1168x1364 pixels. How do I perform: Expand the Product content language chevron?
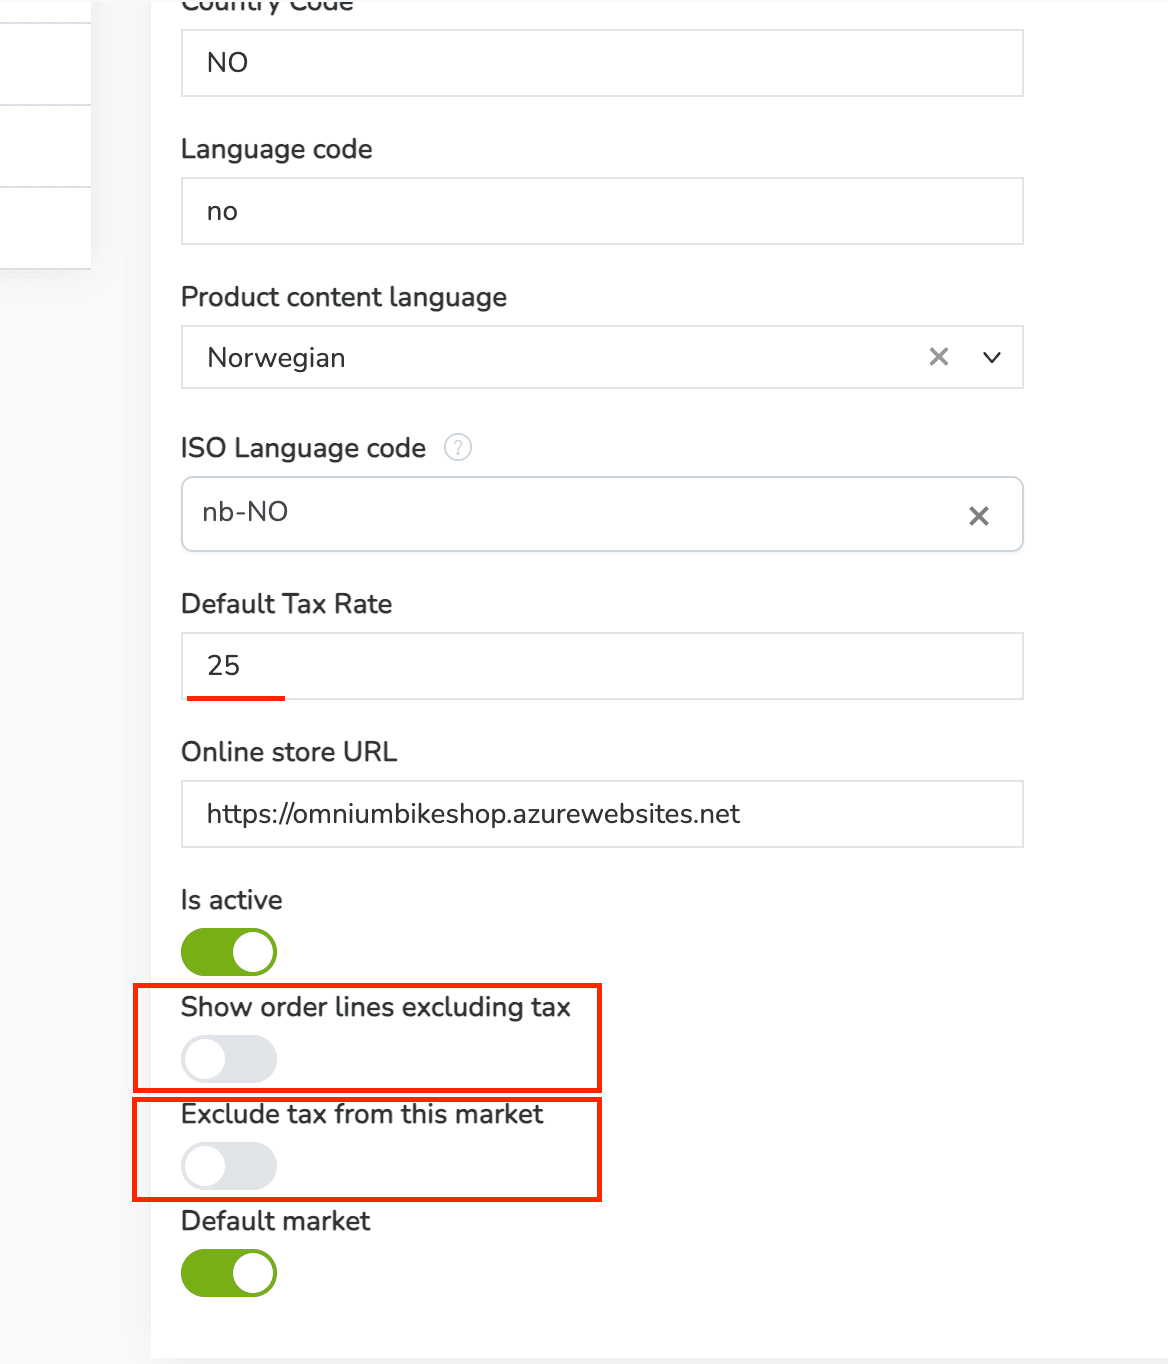(x=991, y=357)
